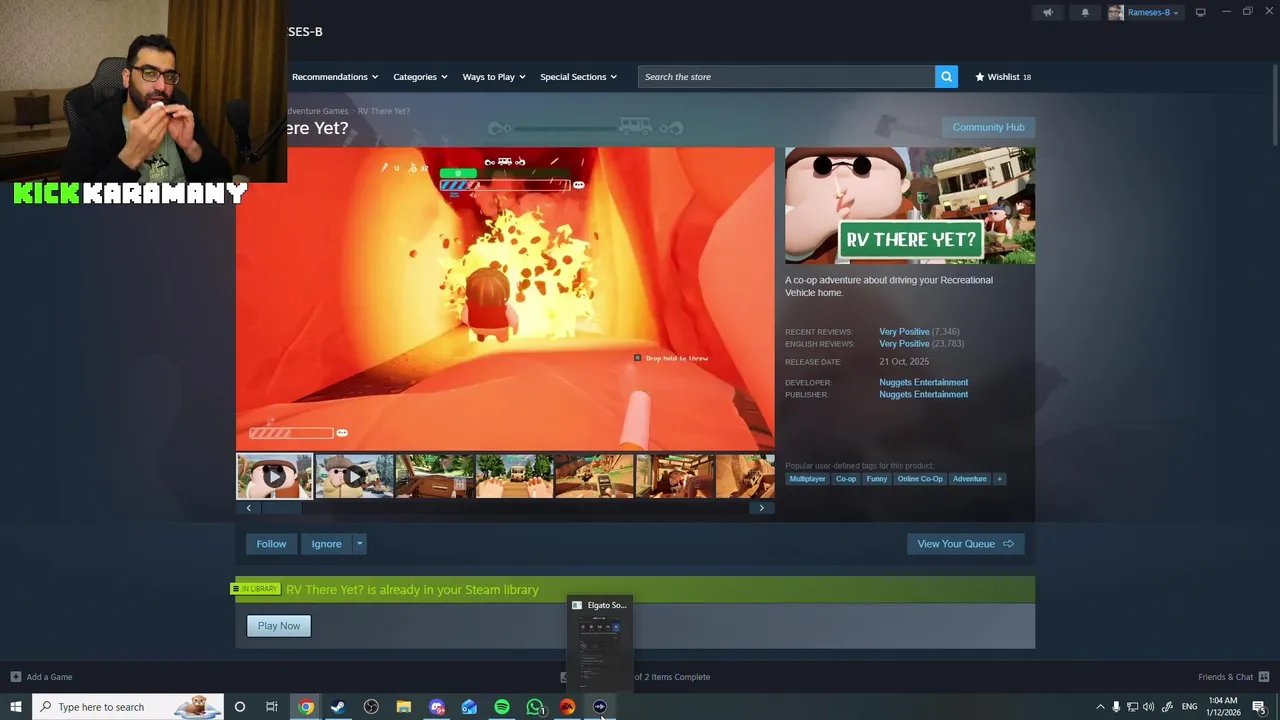Click the blue store search magnifier button
The width and height of the screenshot is (1280, 720).
point(946,76)
